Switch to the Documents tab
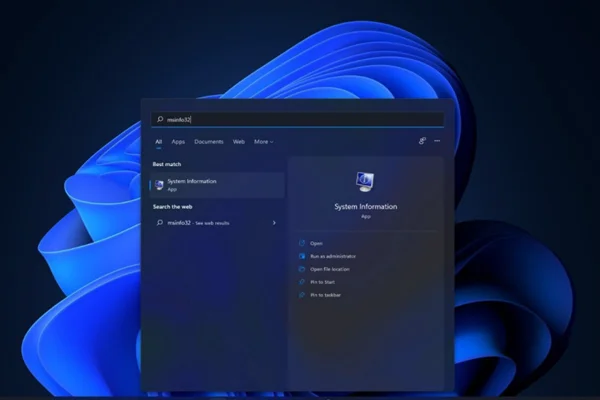Image resolution: width=600 pixels, height=400 pixels. pos(209,142)
